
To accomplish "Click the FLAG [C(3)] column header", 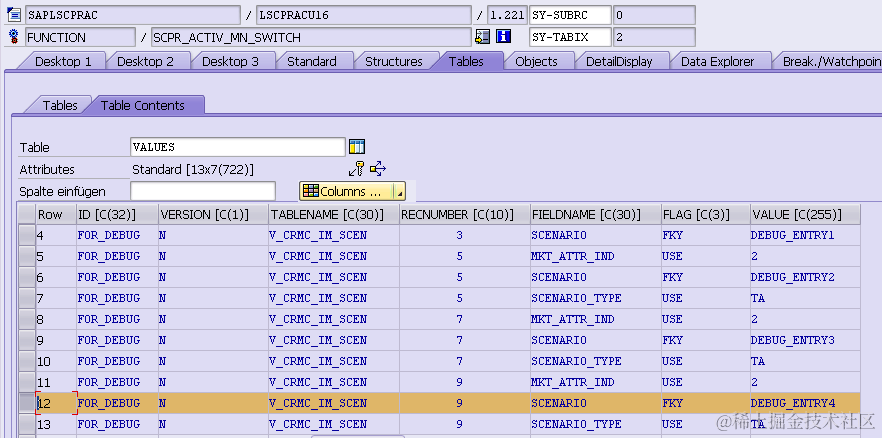I will pos(705,214).
